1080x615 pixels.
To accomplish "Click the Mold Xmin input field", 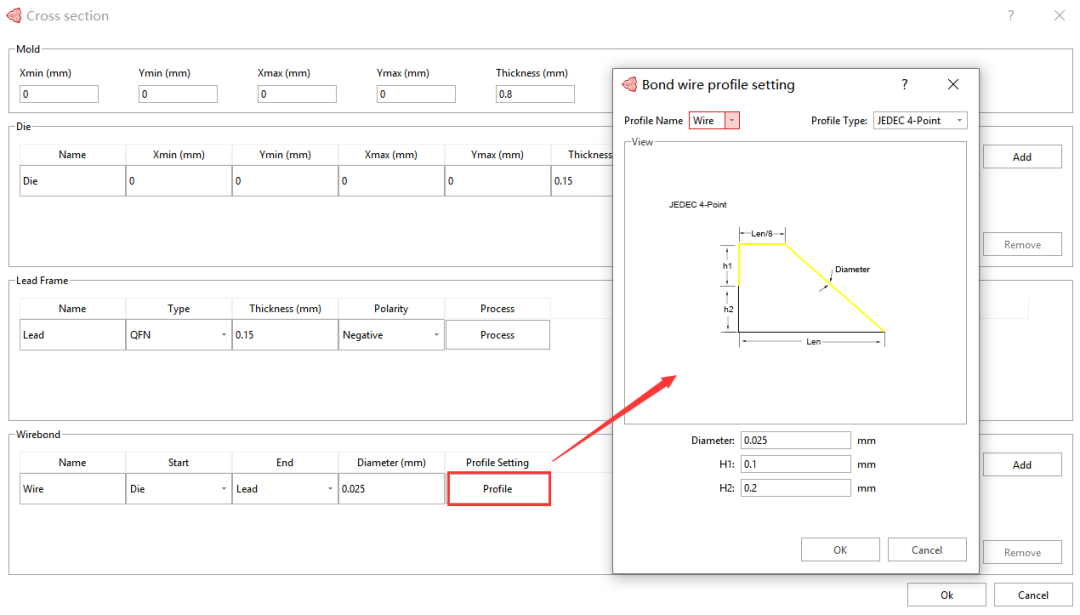I will [59, 94].
